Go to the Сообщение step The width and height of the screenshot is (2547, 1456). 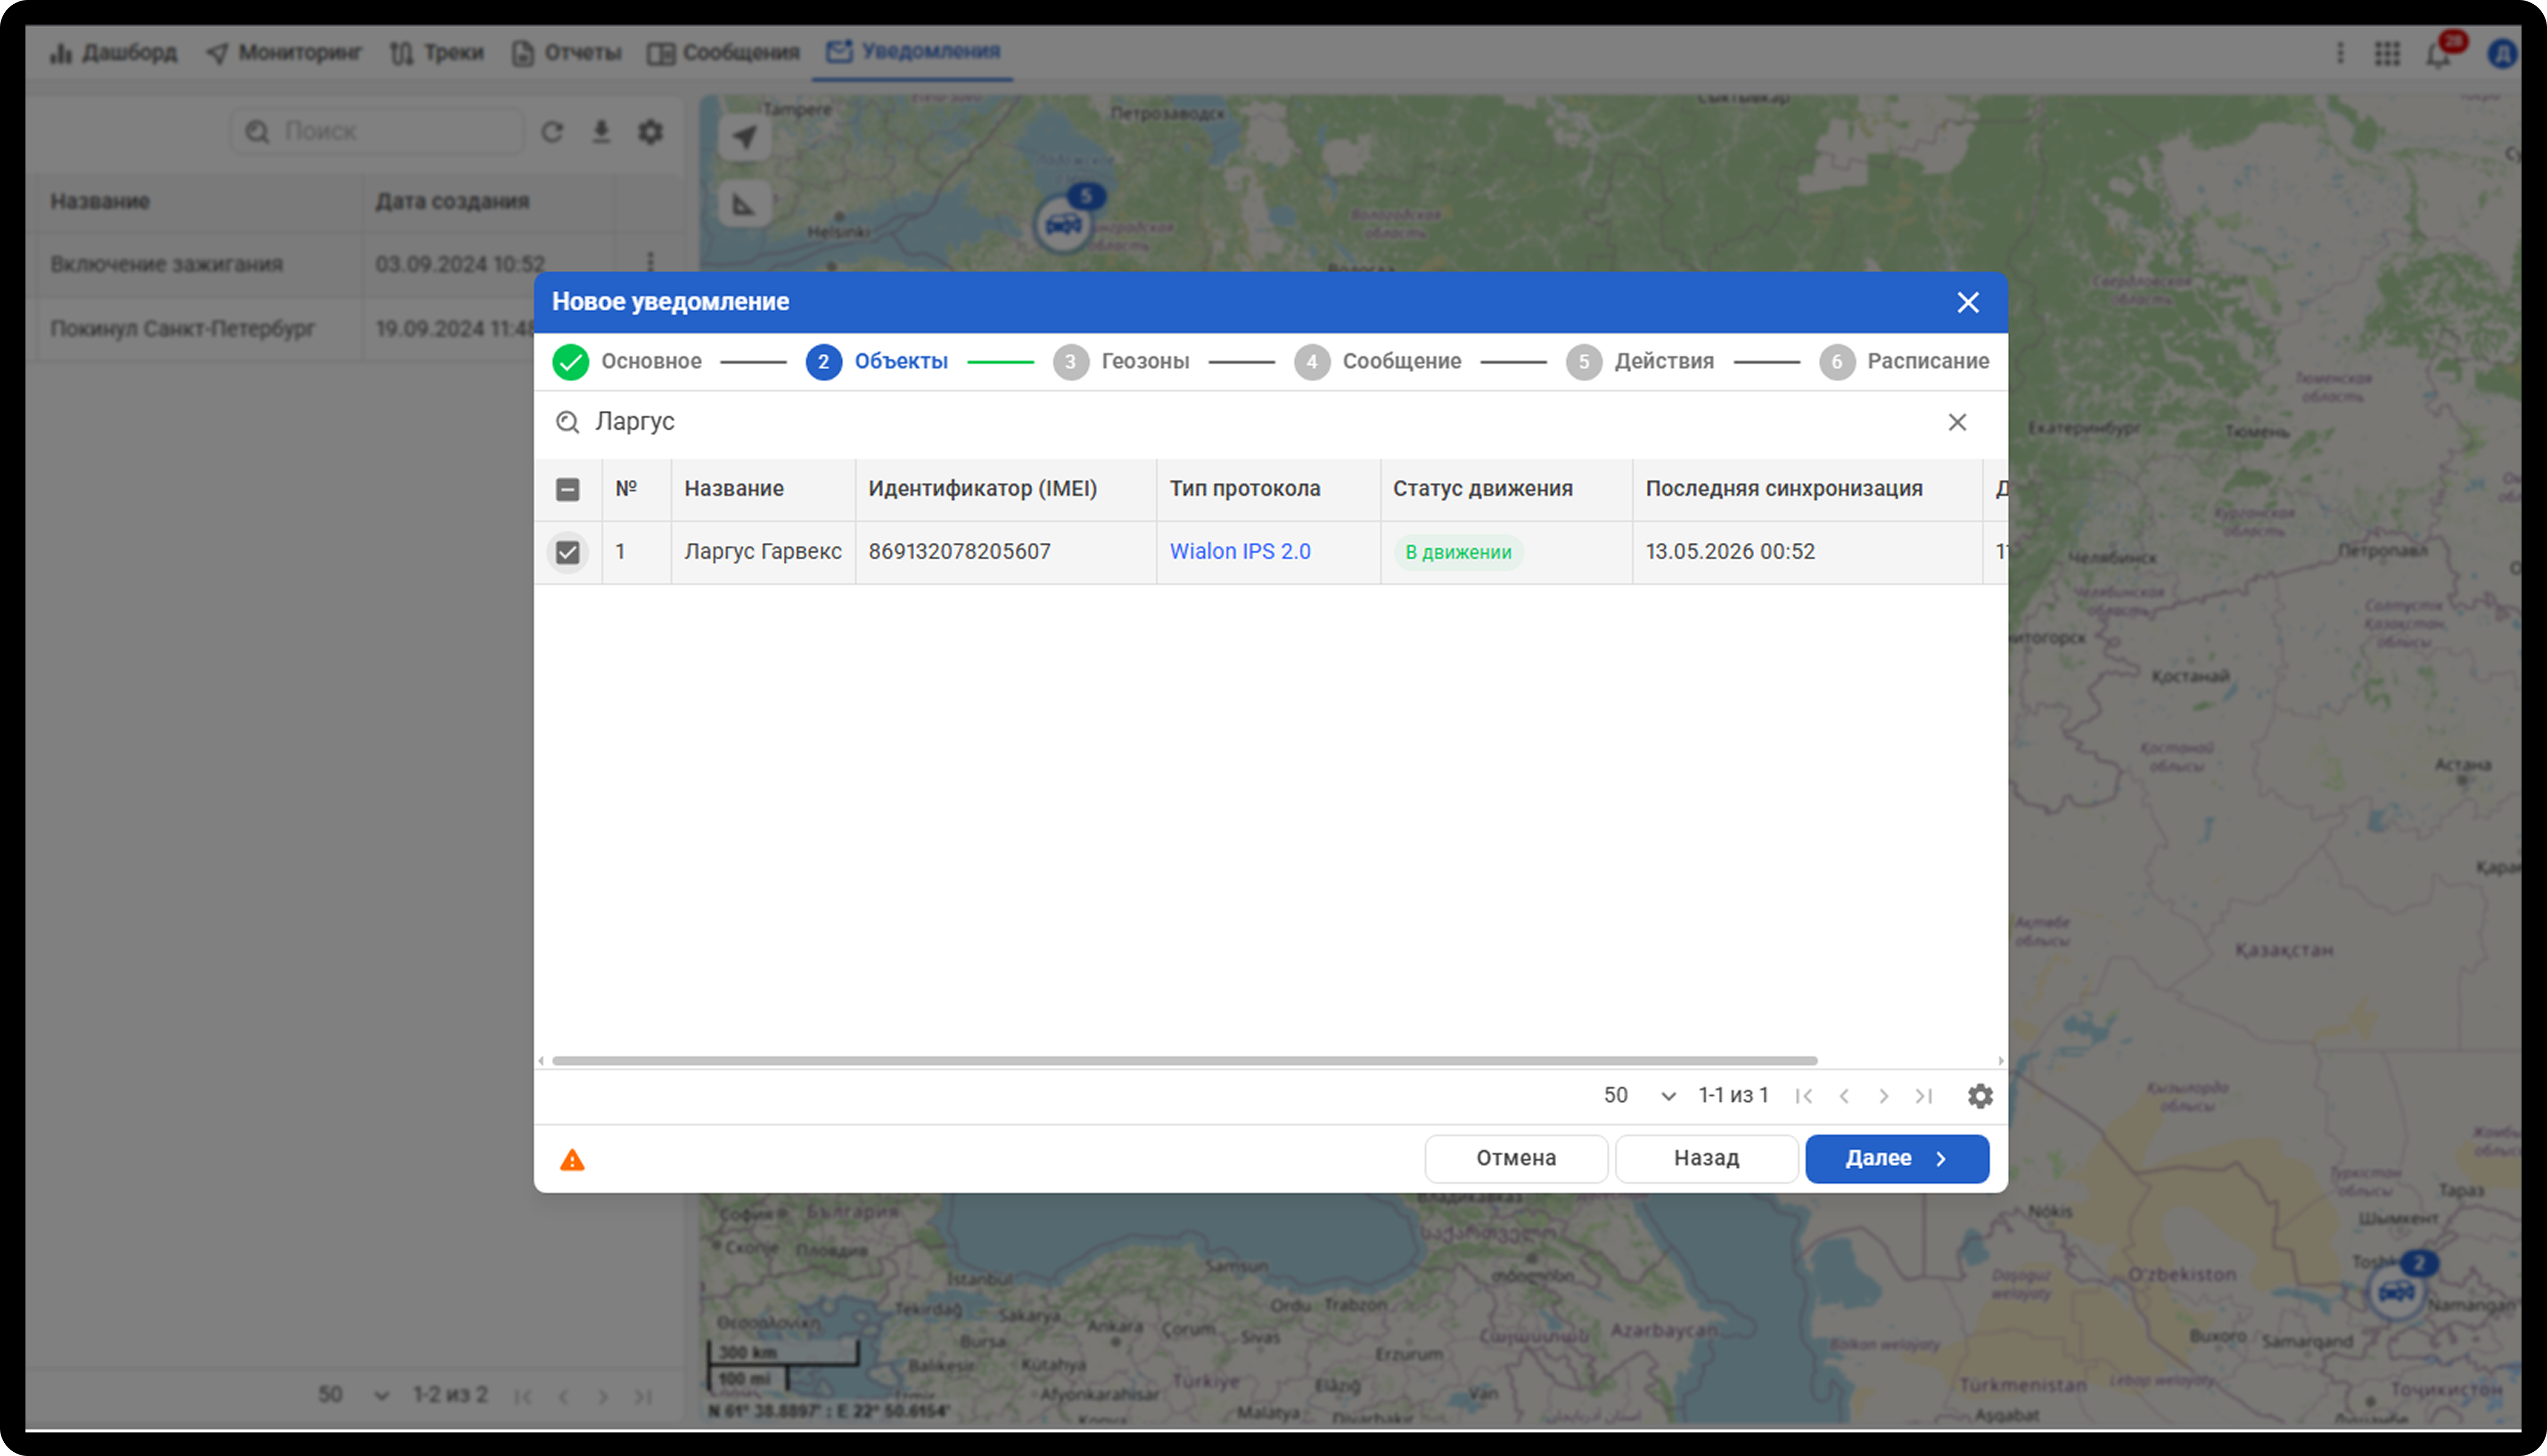pos(1378,362)
